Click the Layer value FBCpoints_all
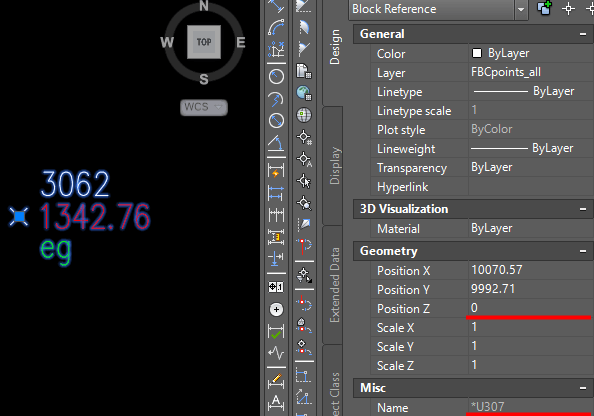This screenshot has width=594, height=416. 506,72
